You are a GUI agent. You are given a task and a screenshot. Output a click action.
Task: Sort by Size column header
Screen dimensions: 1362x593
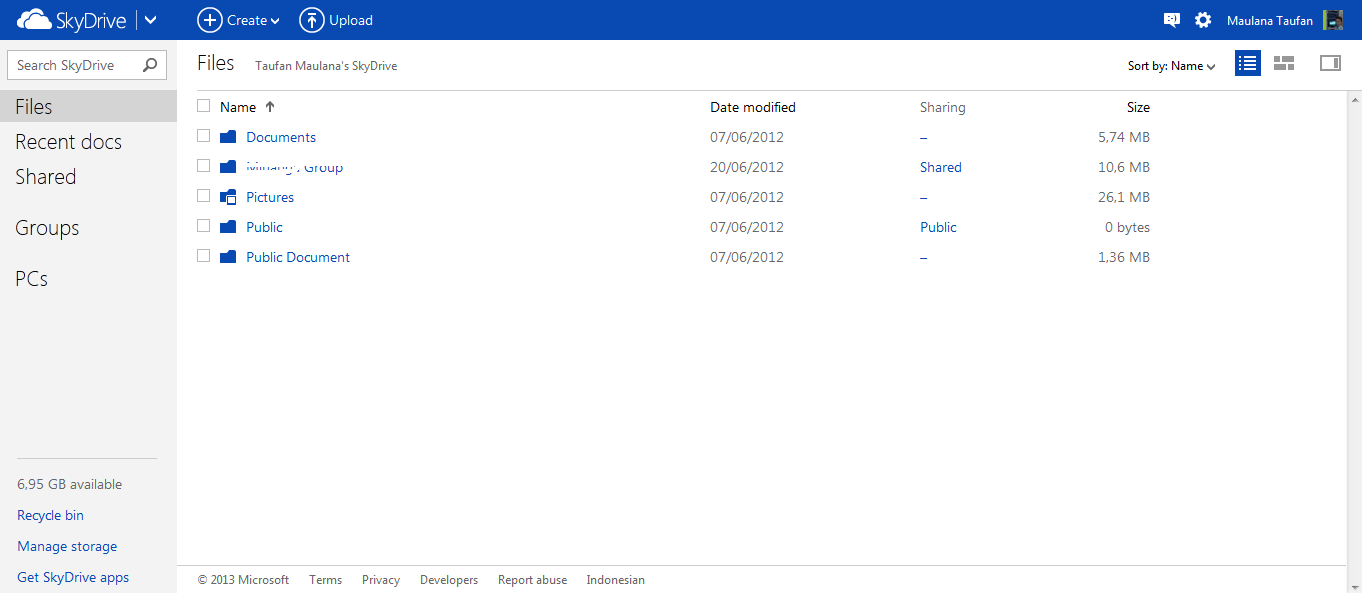tap(1138, 107)
